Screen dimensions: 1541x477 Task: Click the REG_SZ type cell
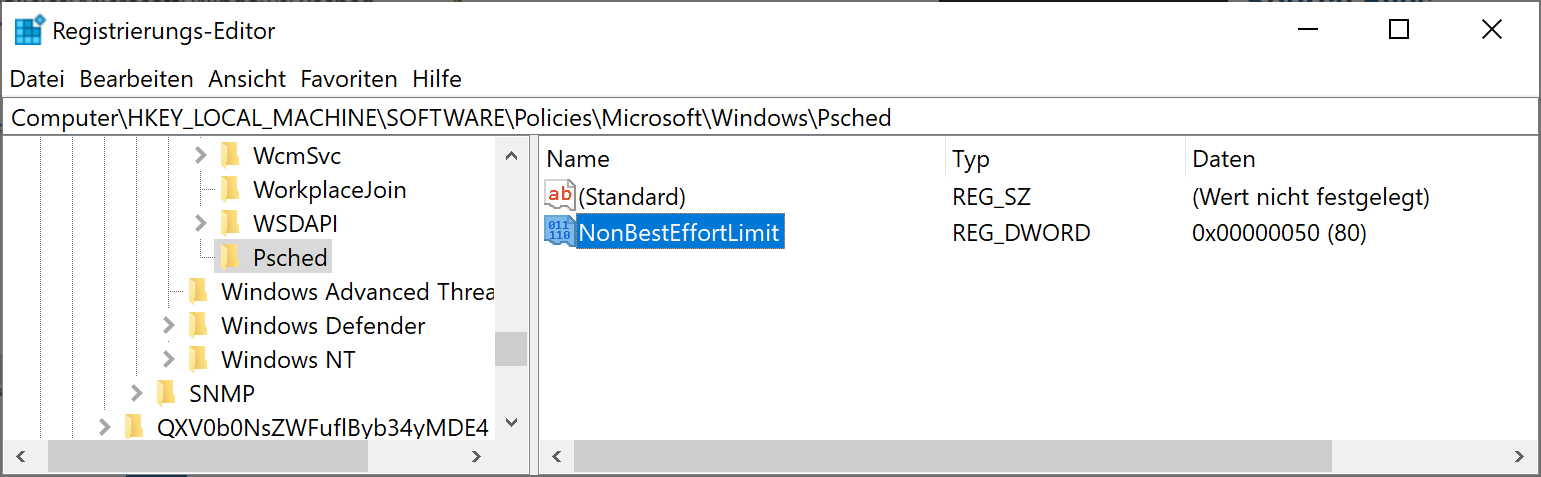click(x=991, y=197)
